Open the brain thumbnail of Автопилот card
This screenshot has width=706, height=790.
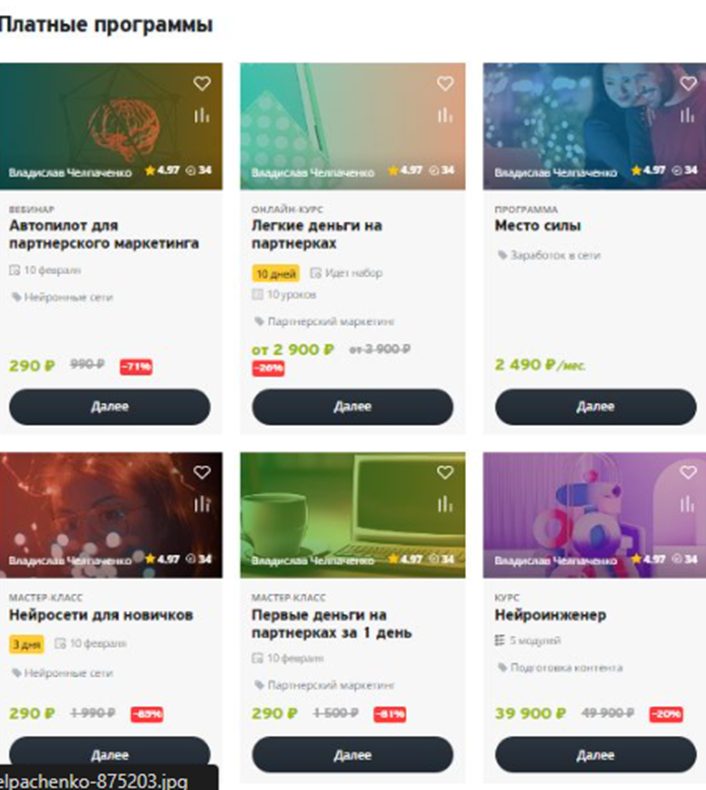click(111, 126)
